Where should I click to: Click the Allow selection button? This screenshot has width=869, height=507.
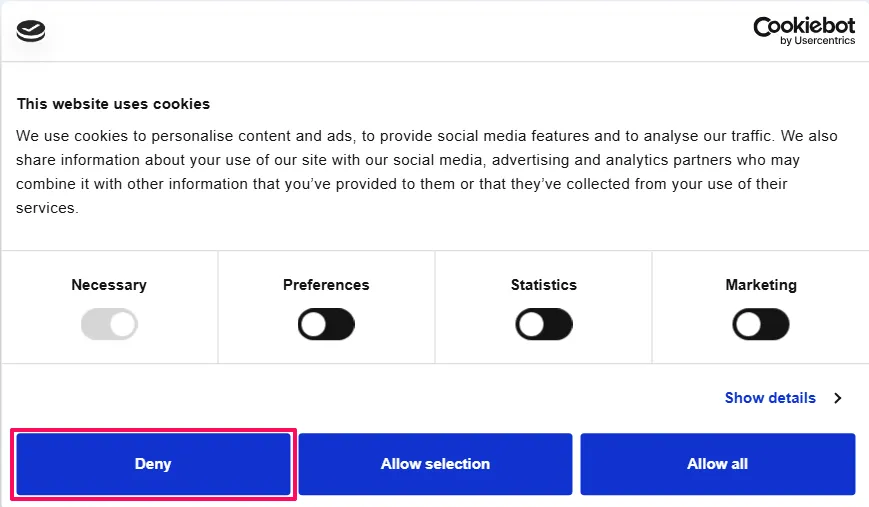point(435,464)
